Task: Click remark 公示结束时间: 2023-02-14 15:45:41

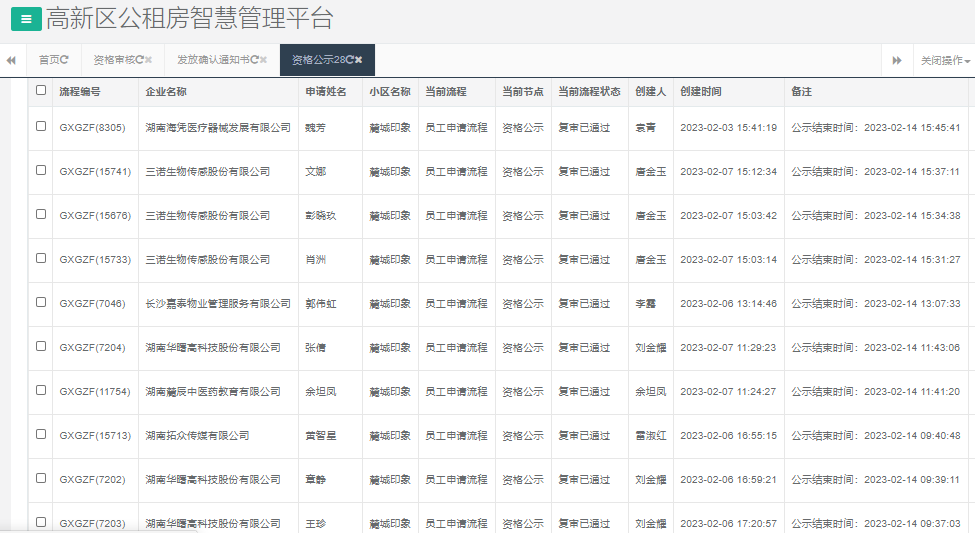Action: [x=876, y=127]
